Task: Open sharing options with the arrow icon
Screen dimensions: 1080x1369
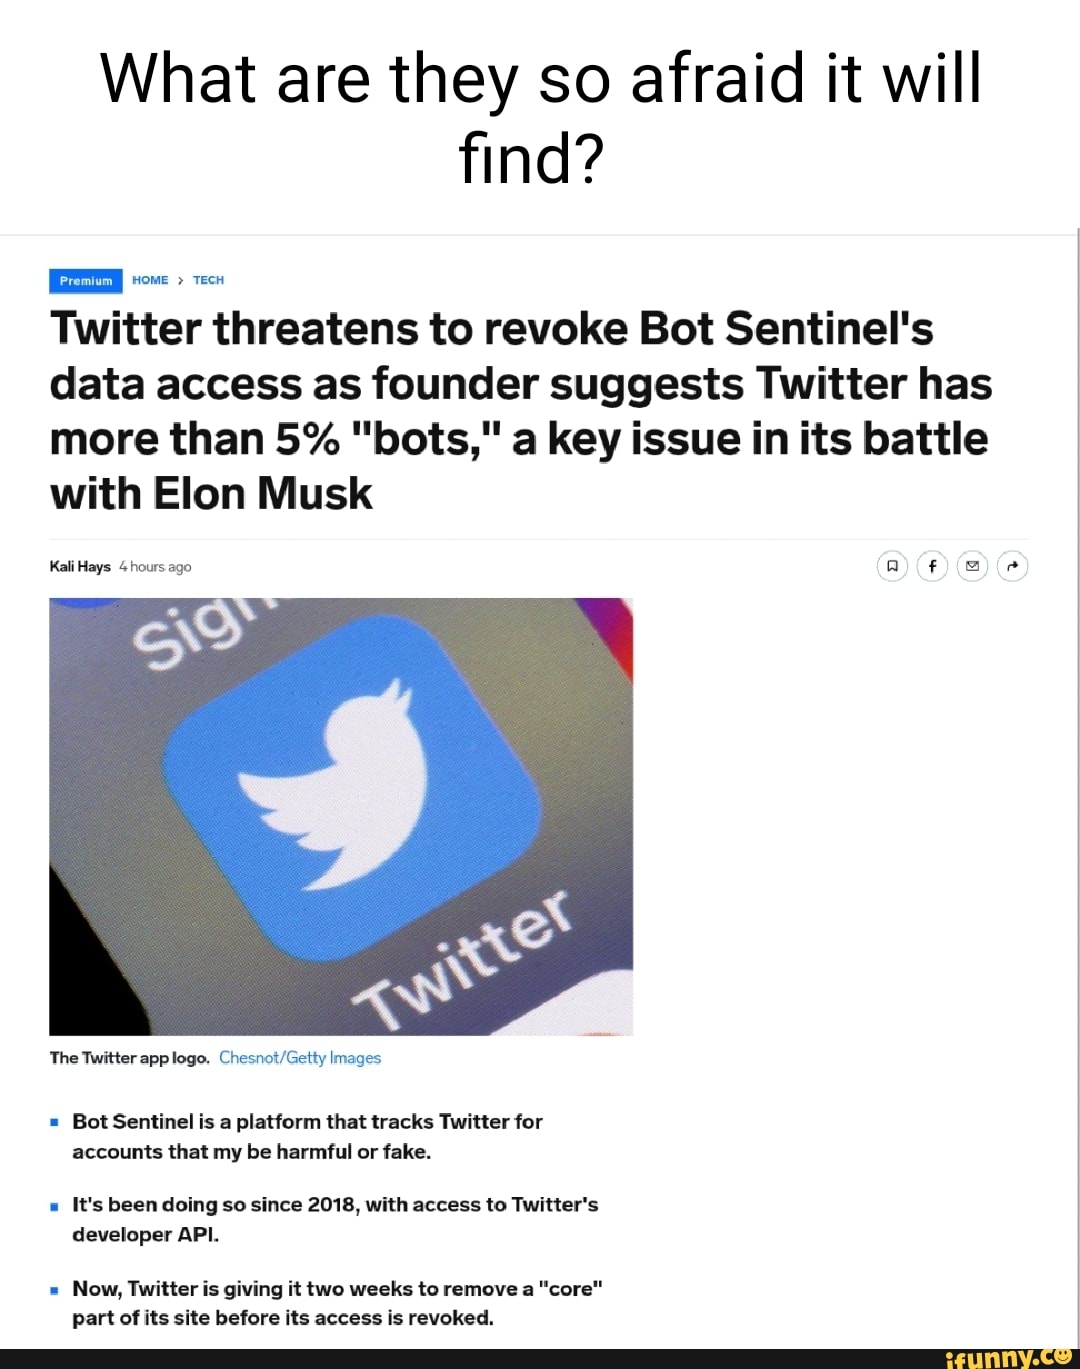Action: (x=1012, y=566)
